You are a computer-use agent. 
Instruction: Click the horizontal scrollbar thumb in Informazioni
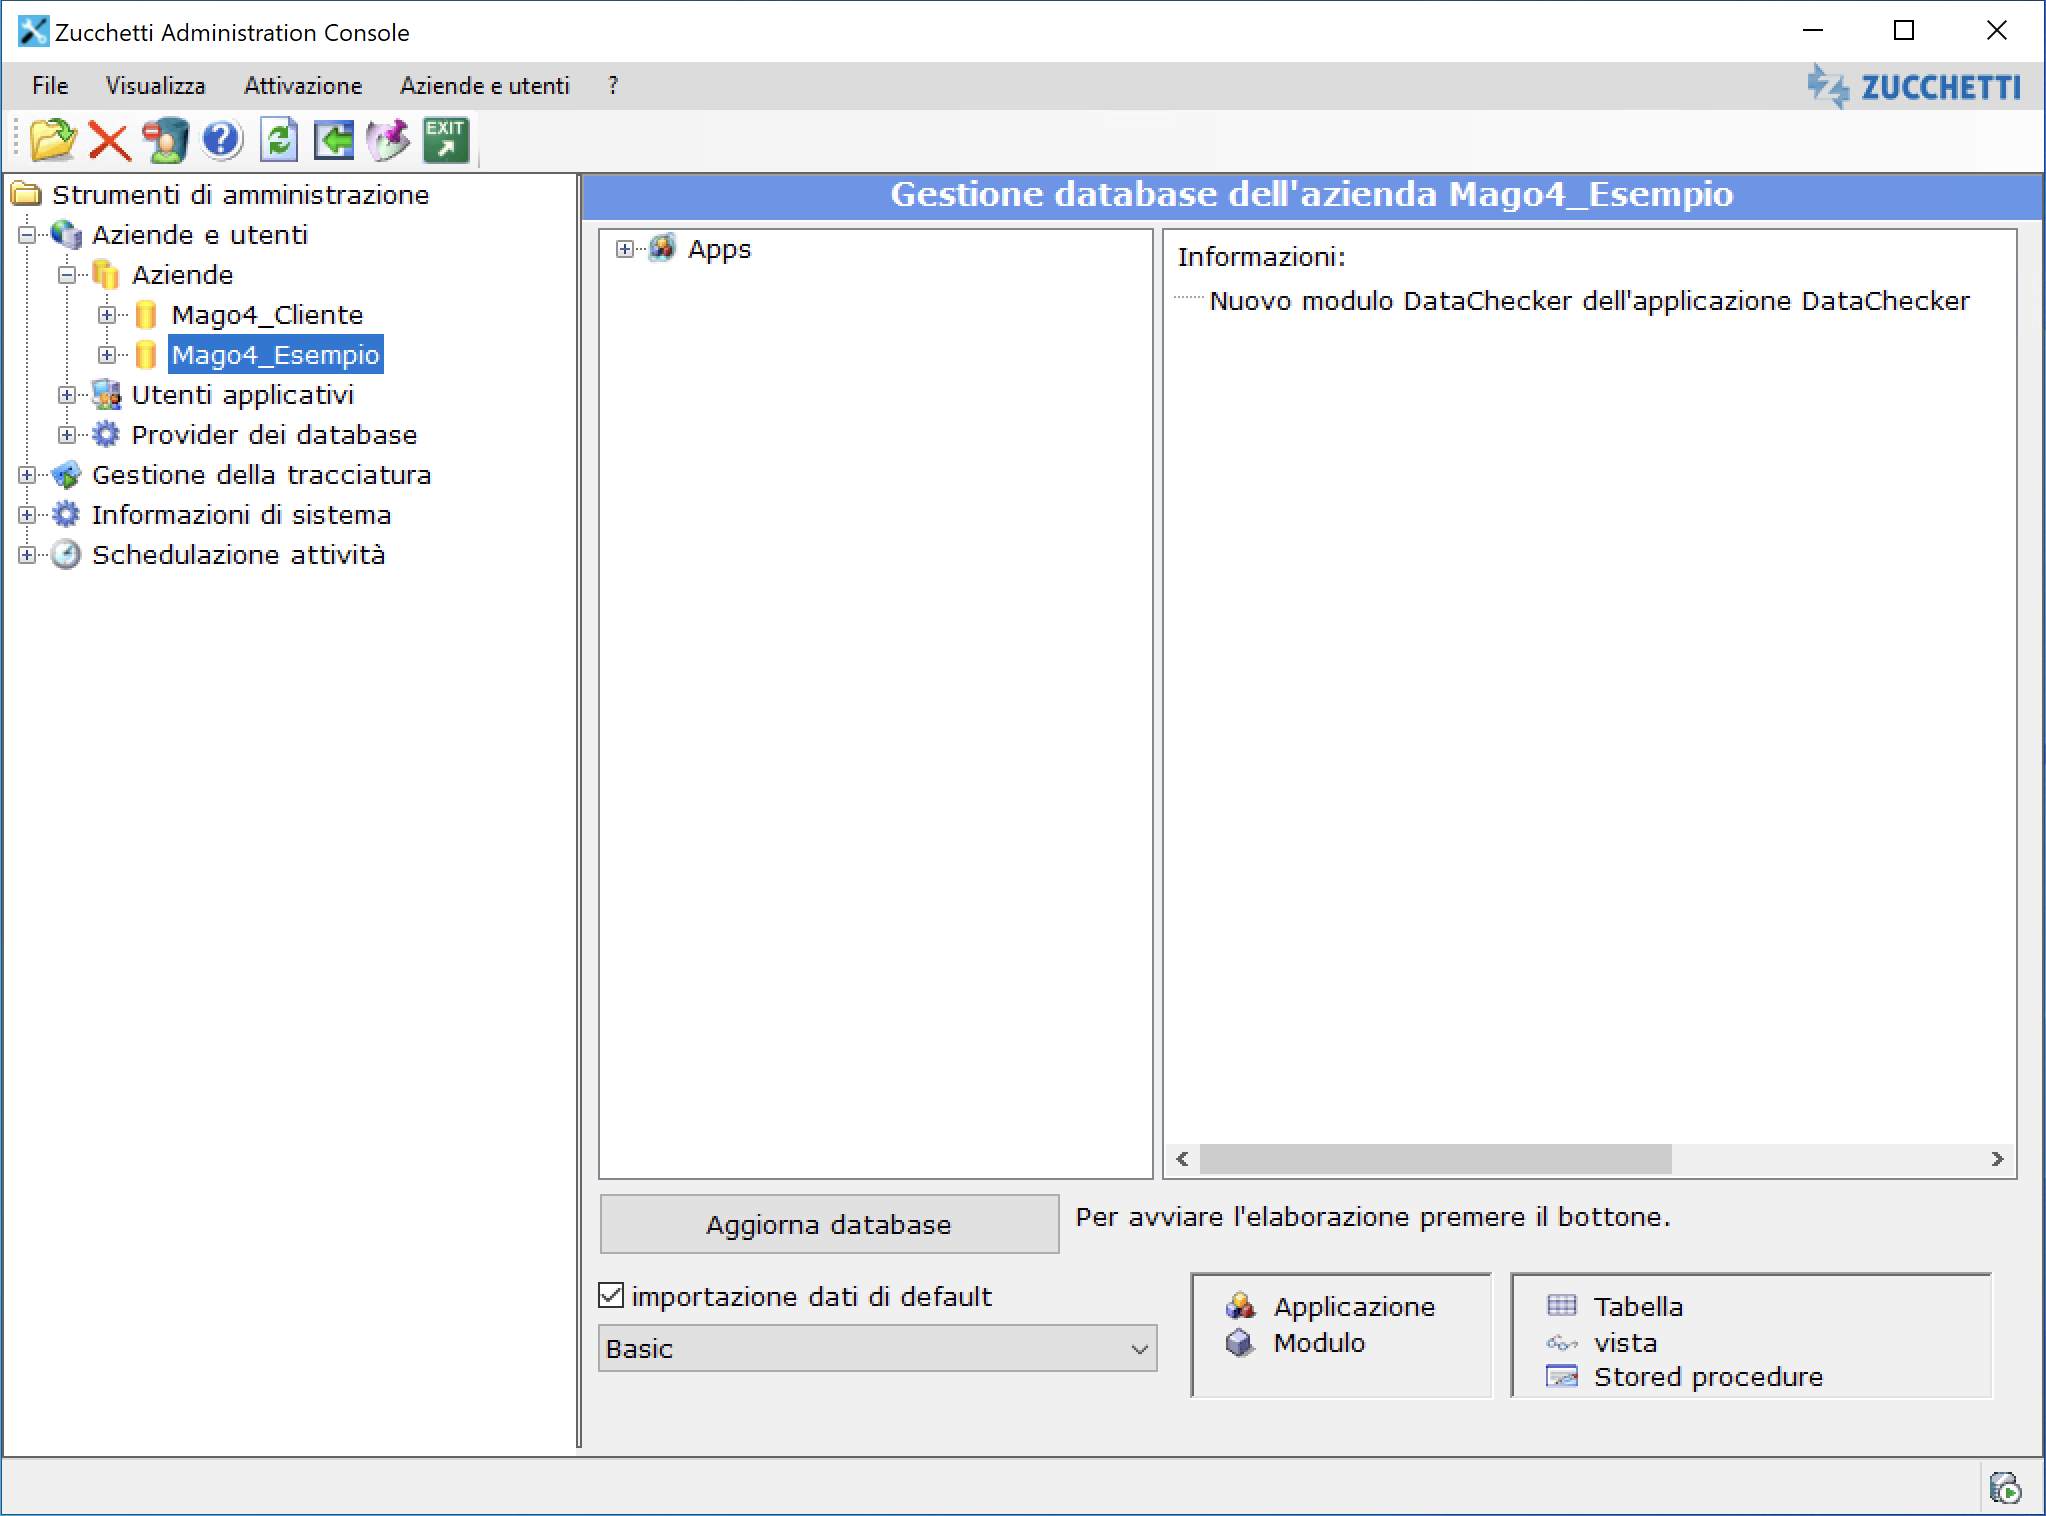(1435, 1159)
